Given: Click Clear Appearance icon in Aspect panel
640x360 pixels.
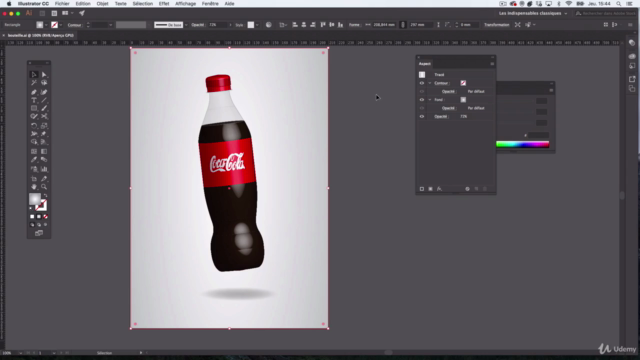Looking at the screenshot, I should click(x=467, y=189).
